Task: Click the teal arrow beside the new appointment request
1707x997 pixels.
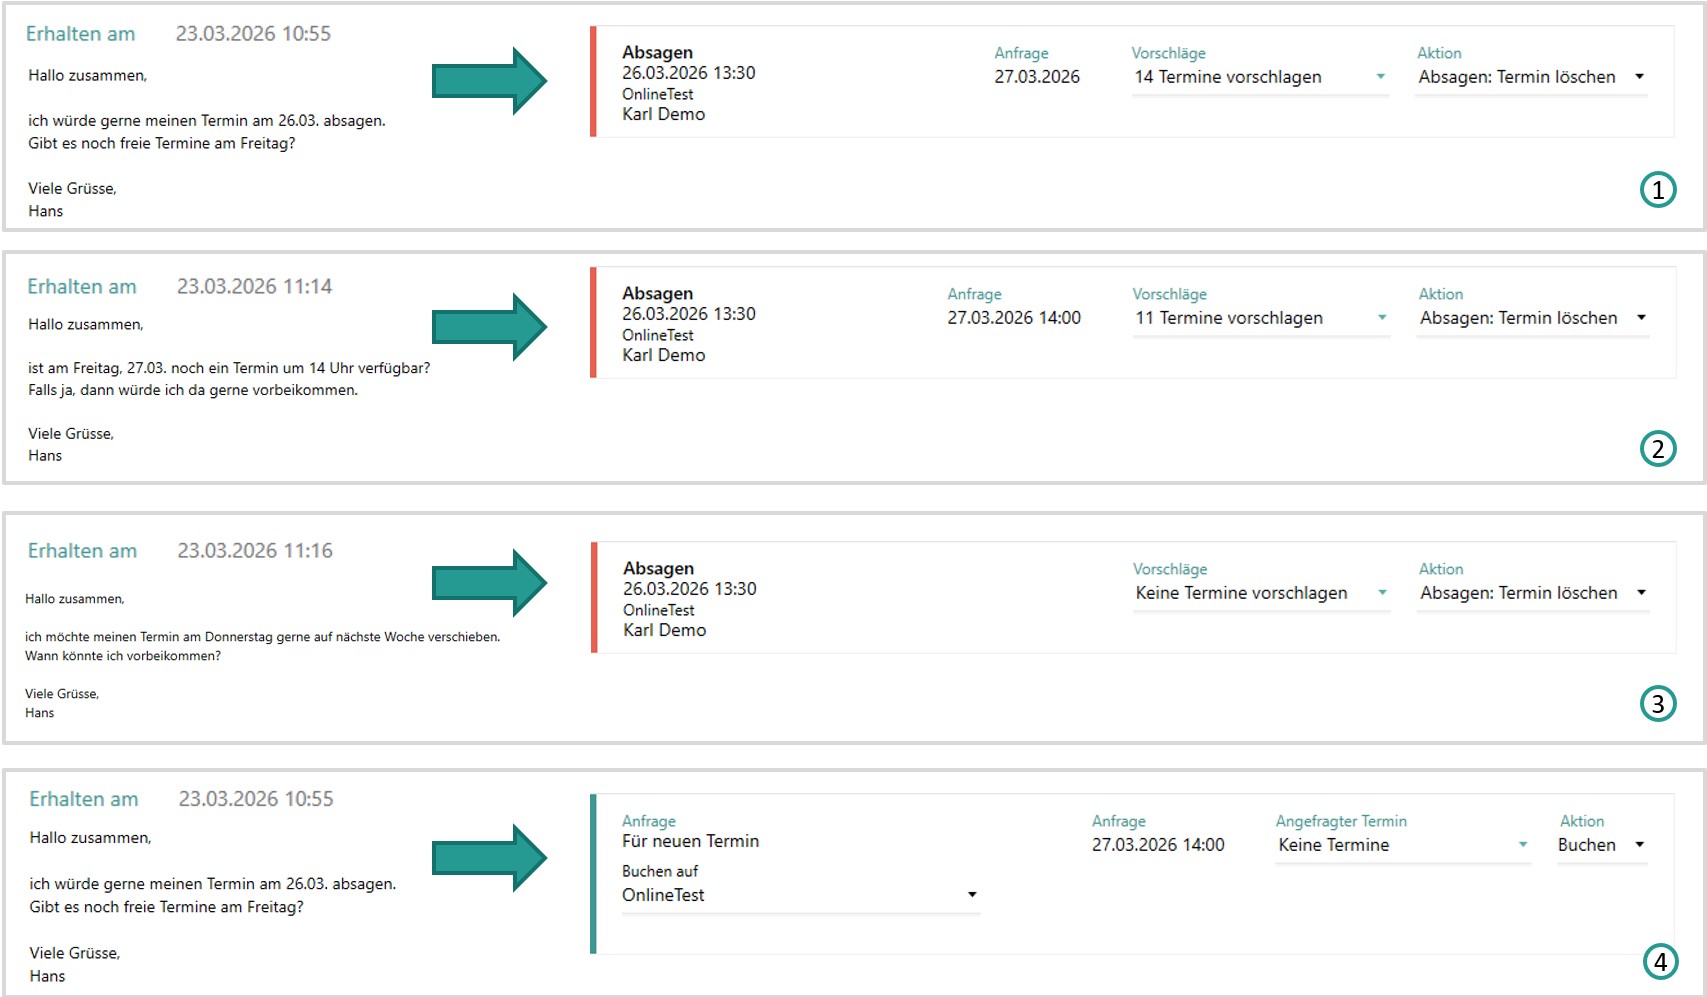Action: [x=489, y=857]
